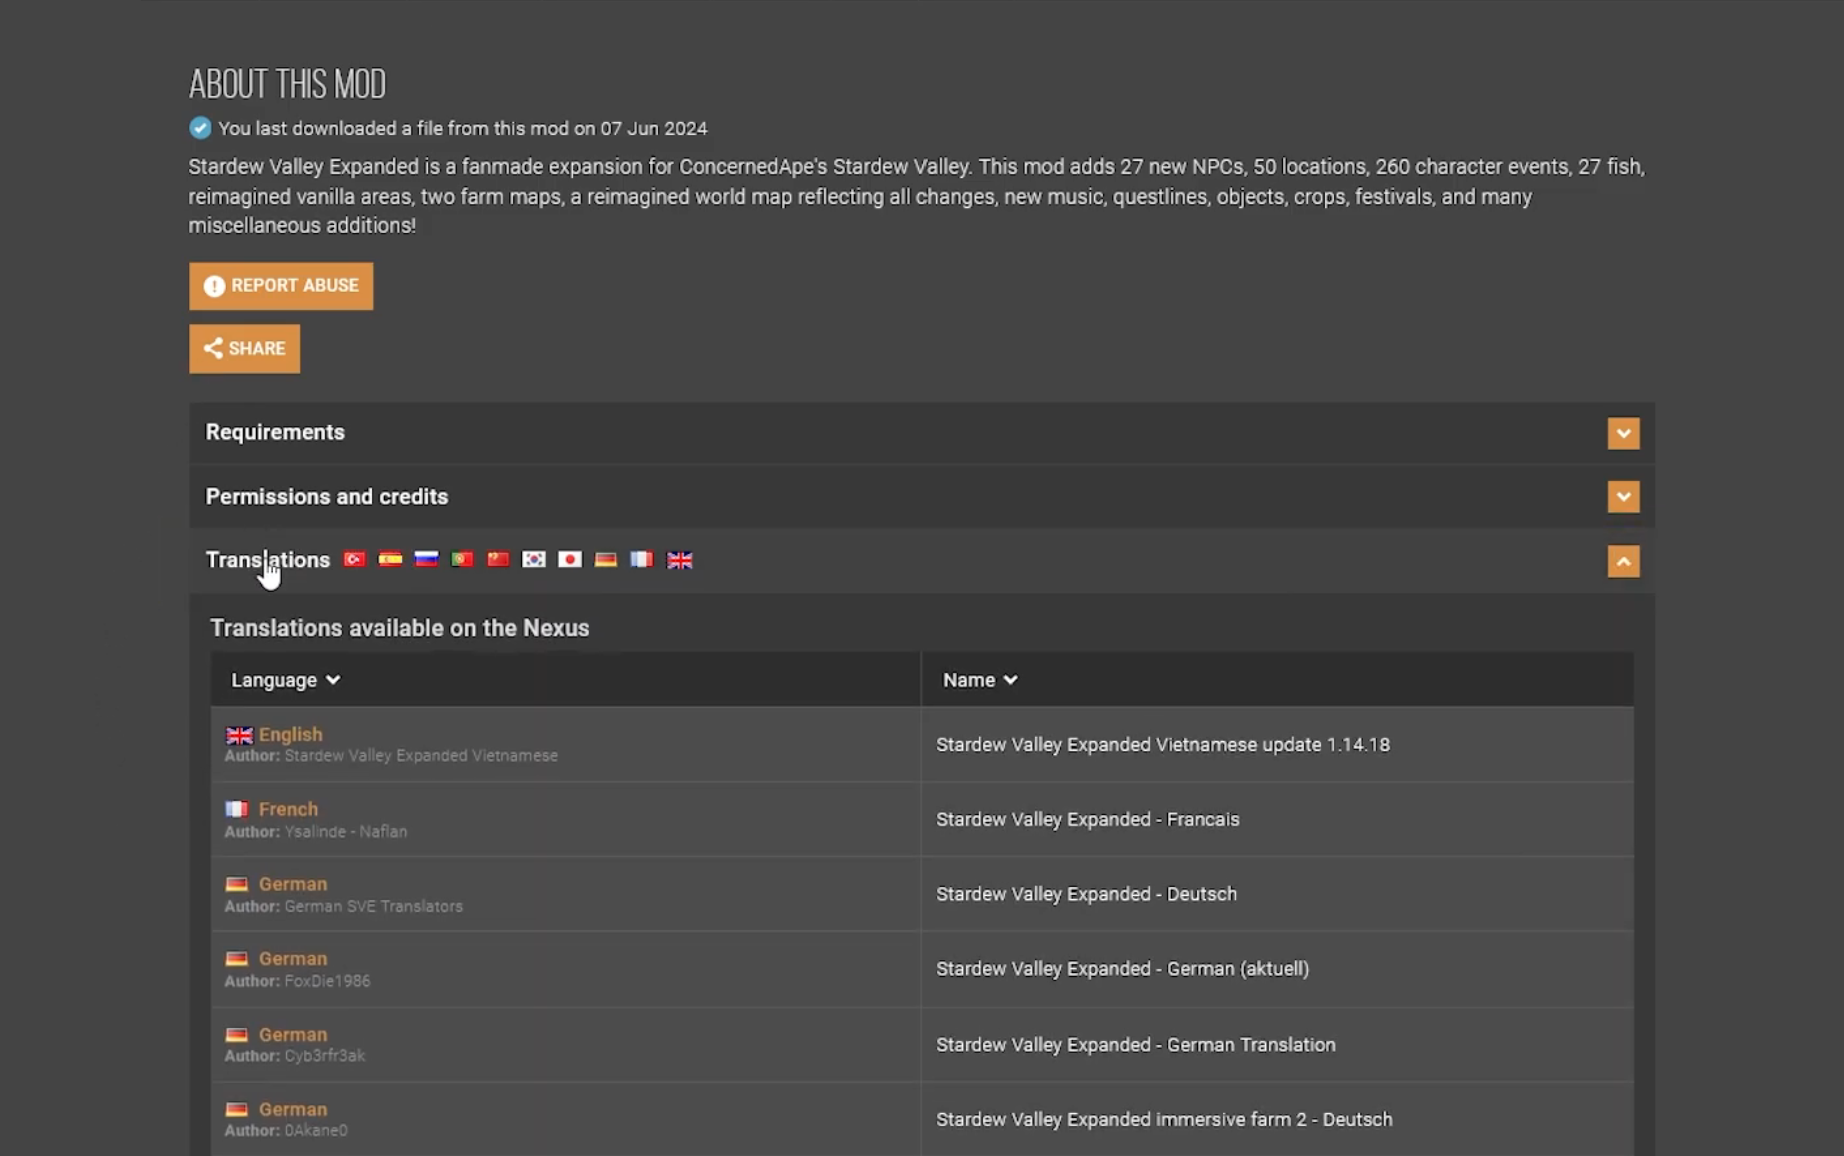Click the 'About this mod' heading
This screenshot has width=1844, height=1156.
tap(288, 84)
